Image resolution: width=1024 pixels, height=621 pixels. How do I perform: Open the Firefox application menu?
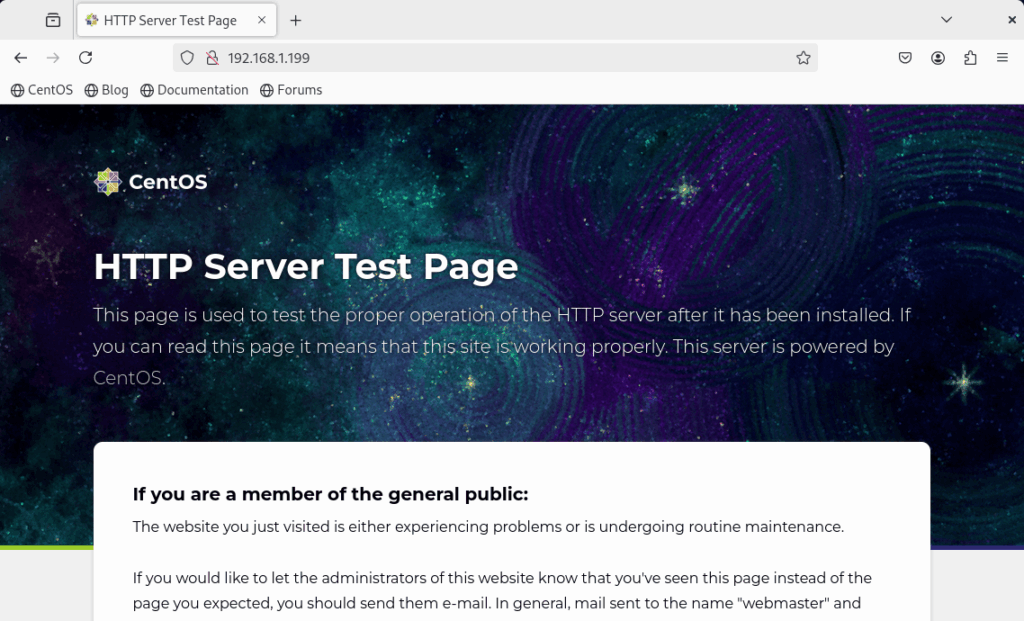click(x=1002, y=58)
